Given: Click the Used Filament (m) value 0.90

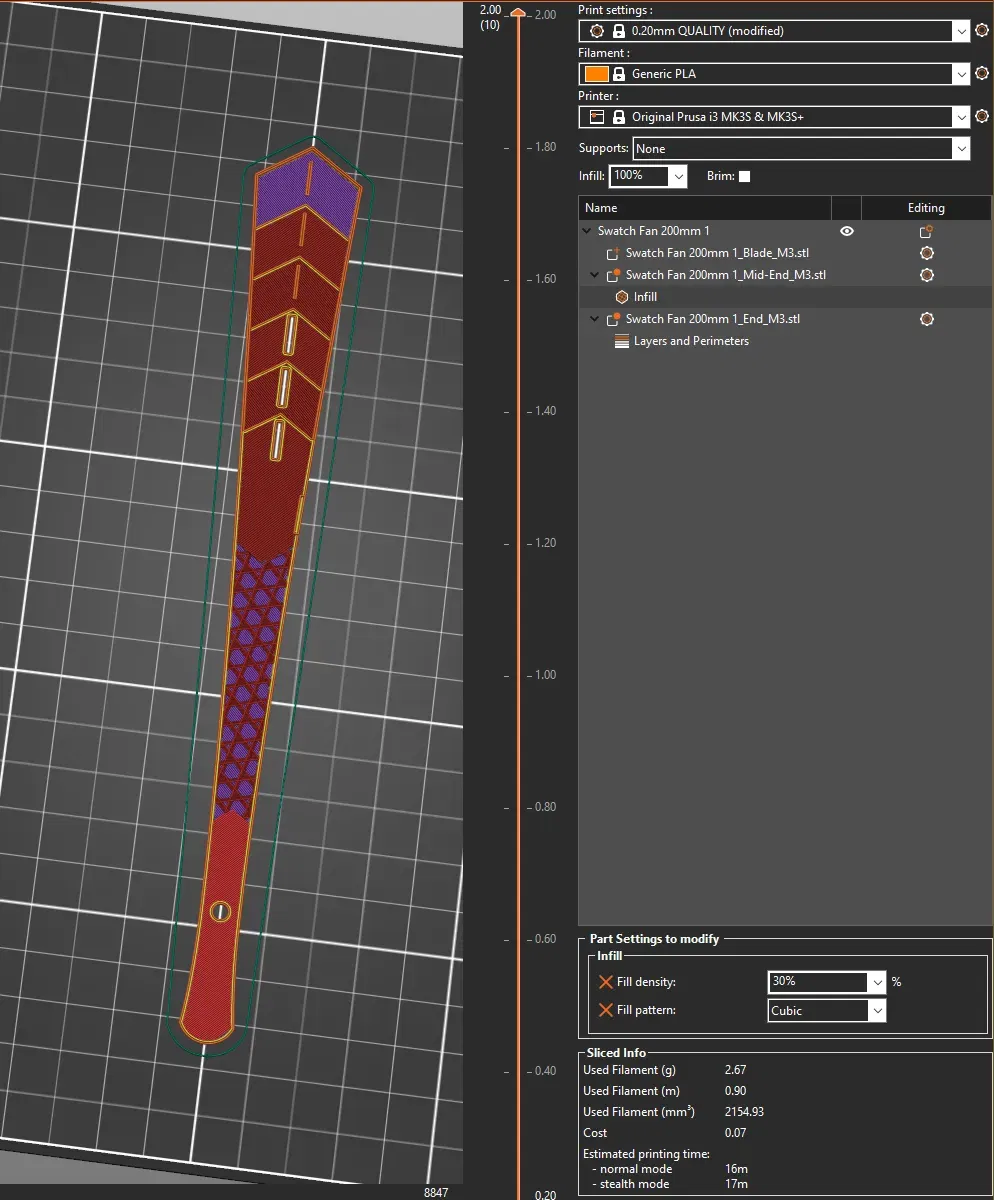Looking at the screenshot, I should 735,1091.
